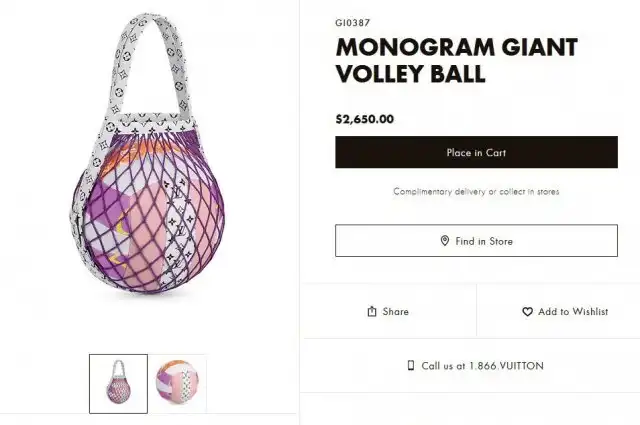The image size is (640, 425).
Task: Click the phone icon beside Call us
Action: pyautogui.click(x=411, y=365)
